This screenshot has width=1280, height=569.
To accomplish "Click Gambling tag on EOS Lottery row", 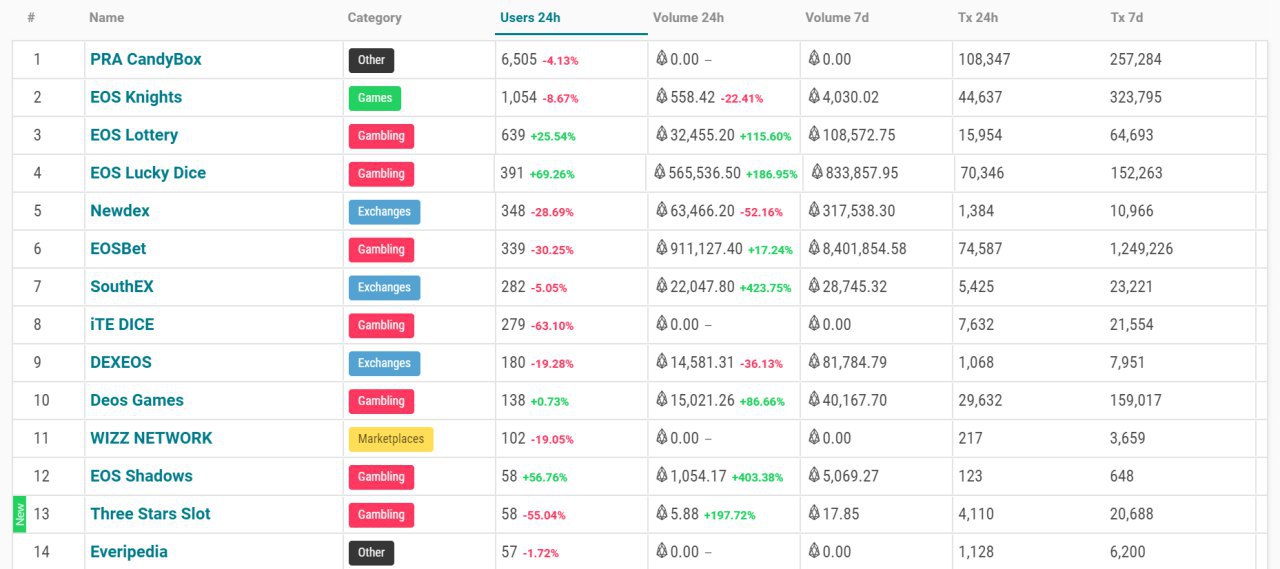I will pyautogui.click(x=381, y=136).
